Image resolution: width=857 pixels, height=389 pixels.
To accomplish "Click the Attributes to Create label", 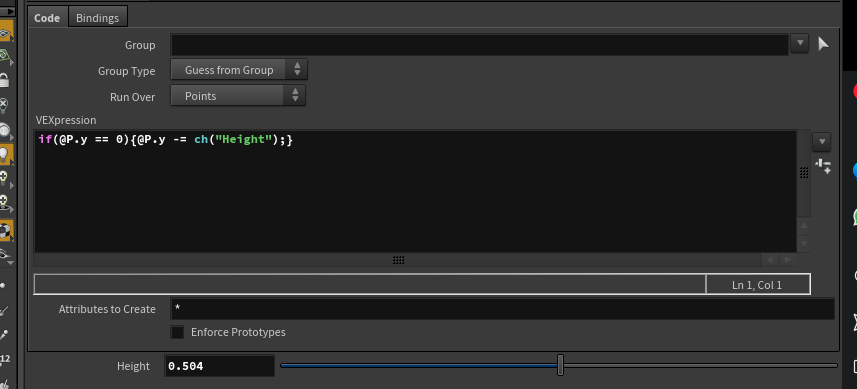I will 107,309.
